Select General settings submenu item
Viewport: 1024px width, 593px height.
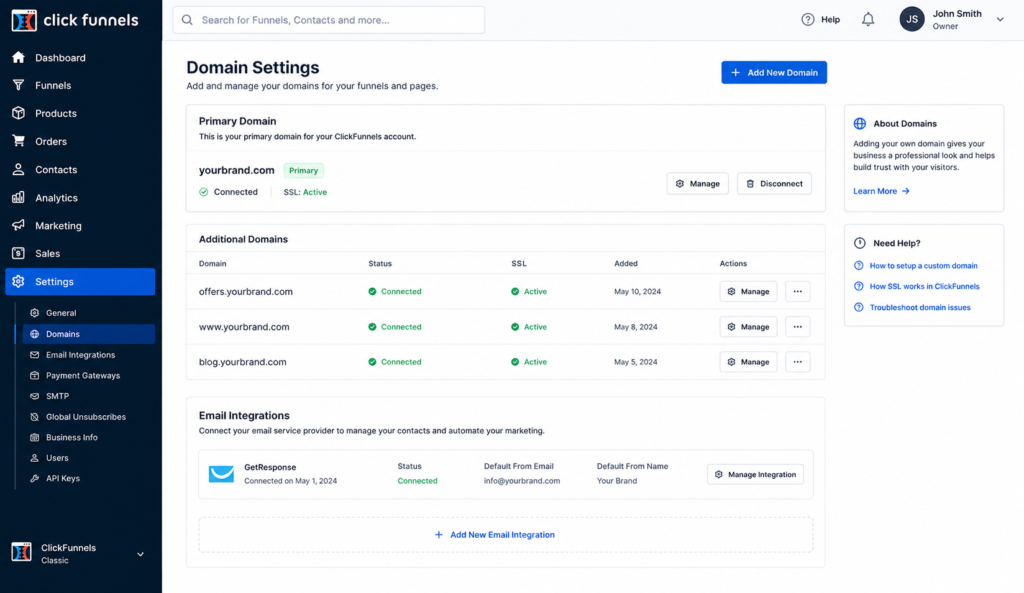click(x=89, y=313)
